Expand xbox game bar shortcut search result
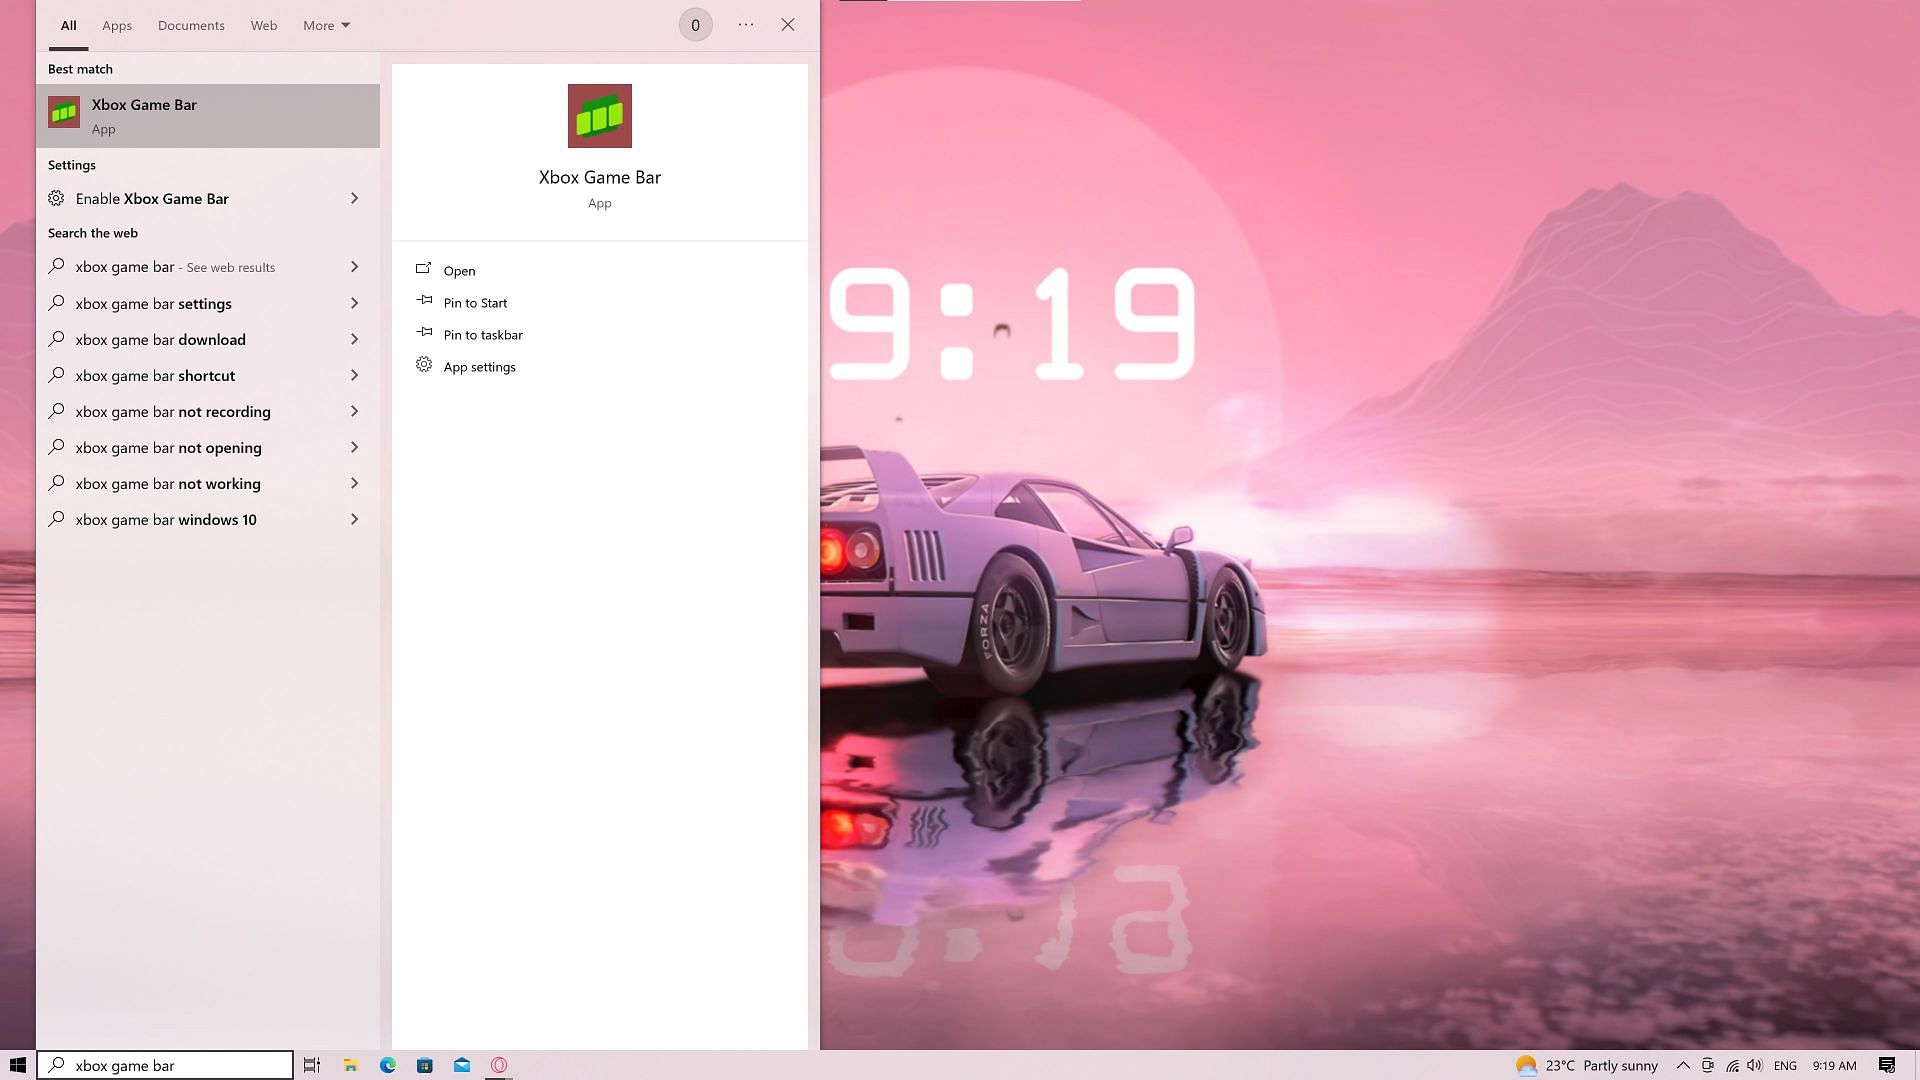The height and width of the screenshot is (1080, 1920). [x=355, y=376]
